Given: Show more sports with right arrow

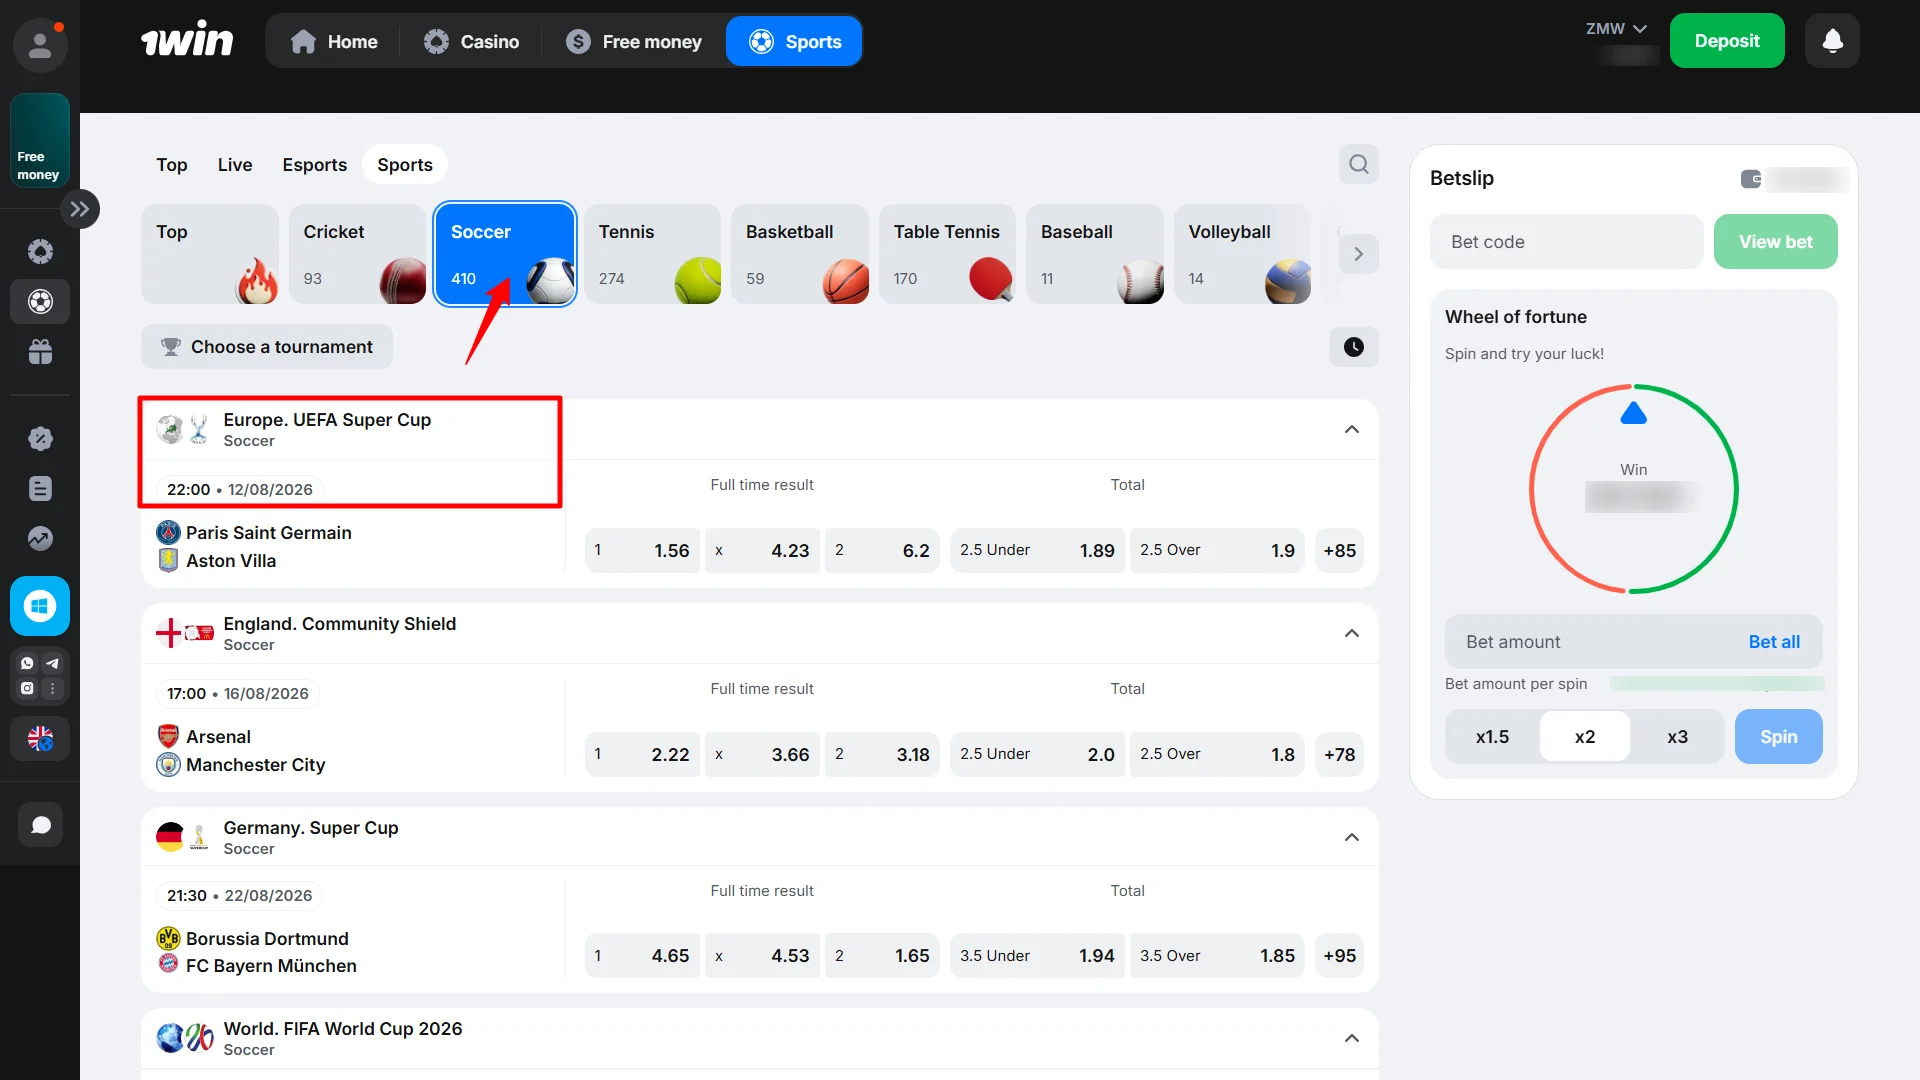Looking at the screenshot, I should (1358, 254).
